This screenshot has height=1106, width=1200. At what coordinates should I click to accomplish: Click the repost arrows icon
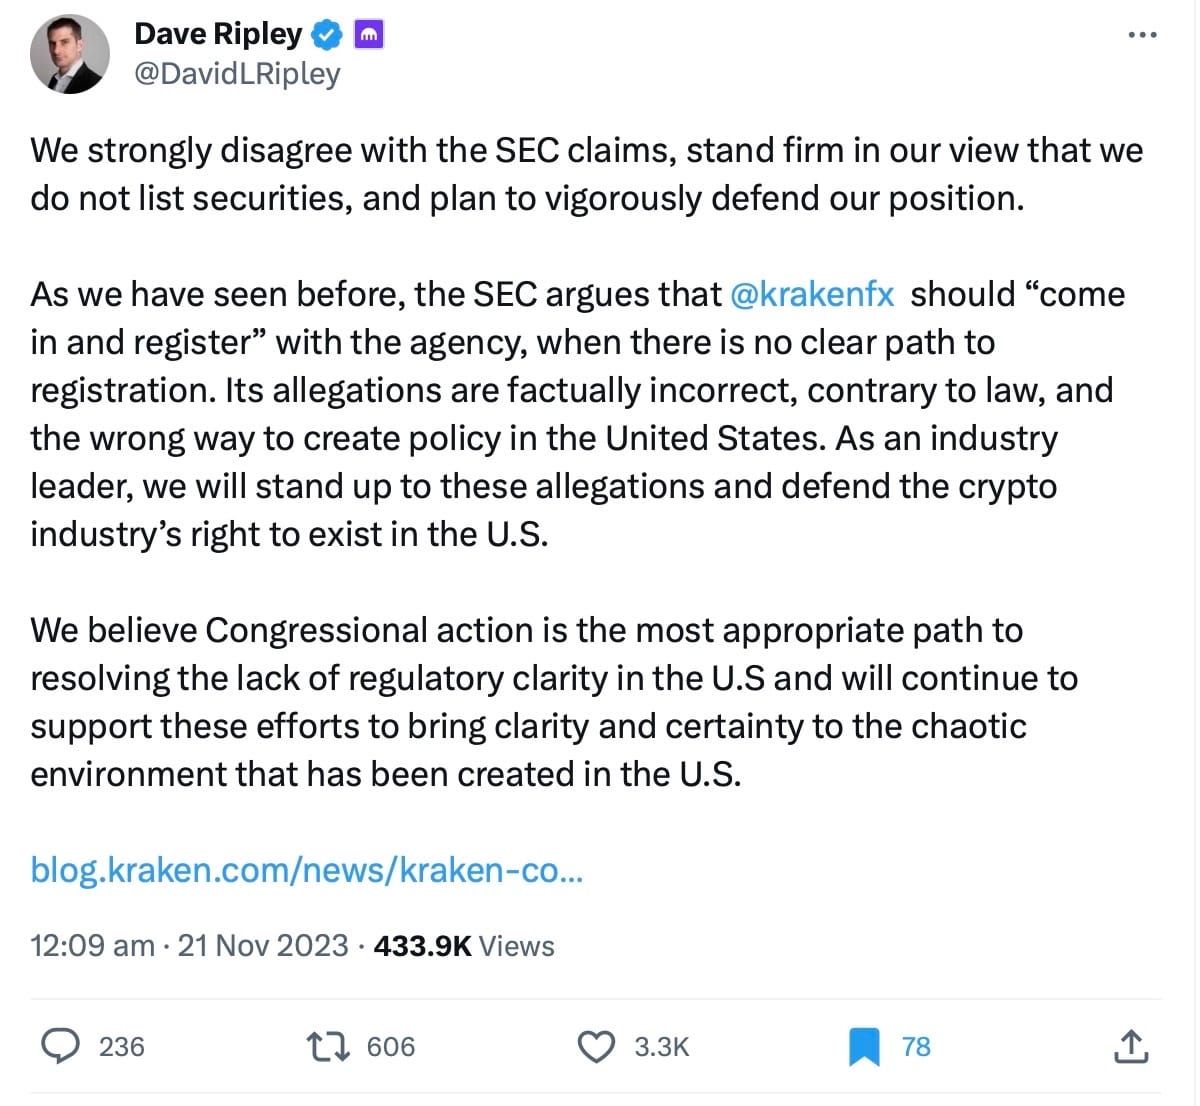[x=328, y=1046]
